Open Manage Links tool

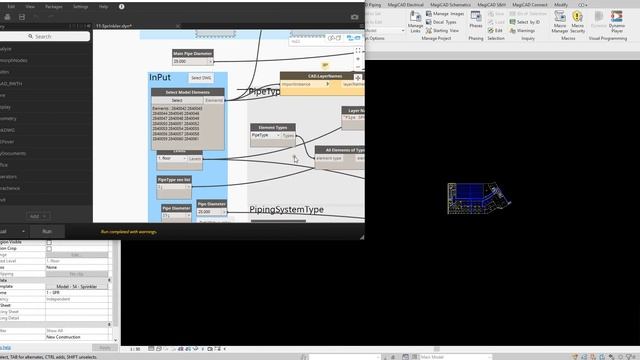point(415,21)
